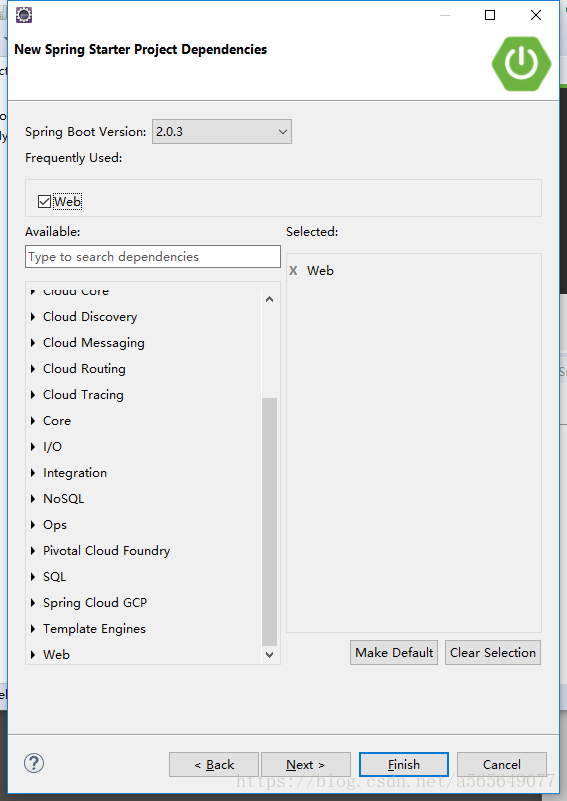Viewport: 567px width, 801px height.
Task: Click the Available list scrollbar thumb
Action: point(270,522)
